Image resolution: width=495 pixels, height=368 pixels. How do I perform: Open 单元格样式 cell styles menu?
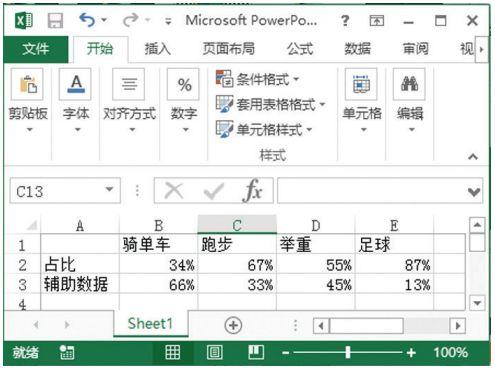pyautogui.click(x=264, y=129)
